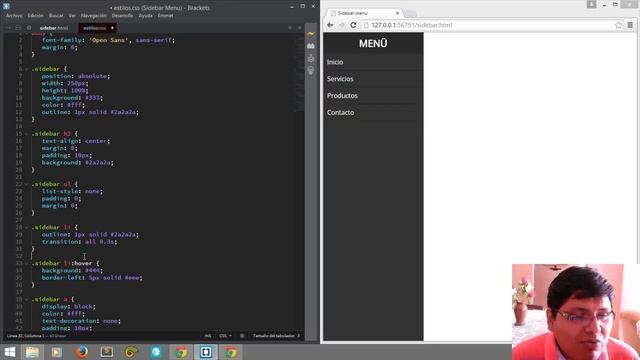Click the Servicios link in the sidebar menu
Screen dimensions: 640x360
(x=340, y=79)
